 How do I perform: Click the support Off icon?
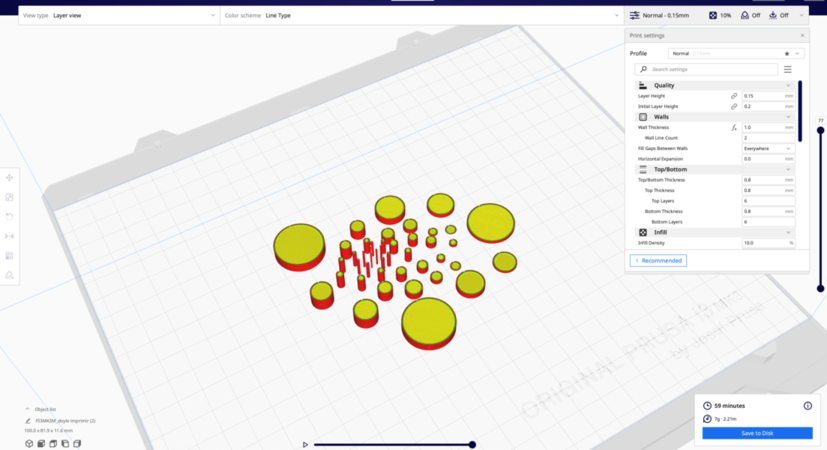(x=745, y=15)
